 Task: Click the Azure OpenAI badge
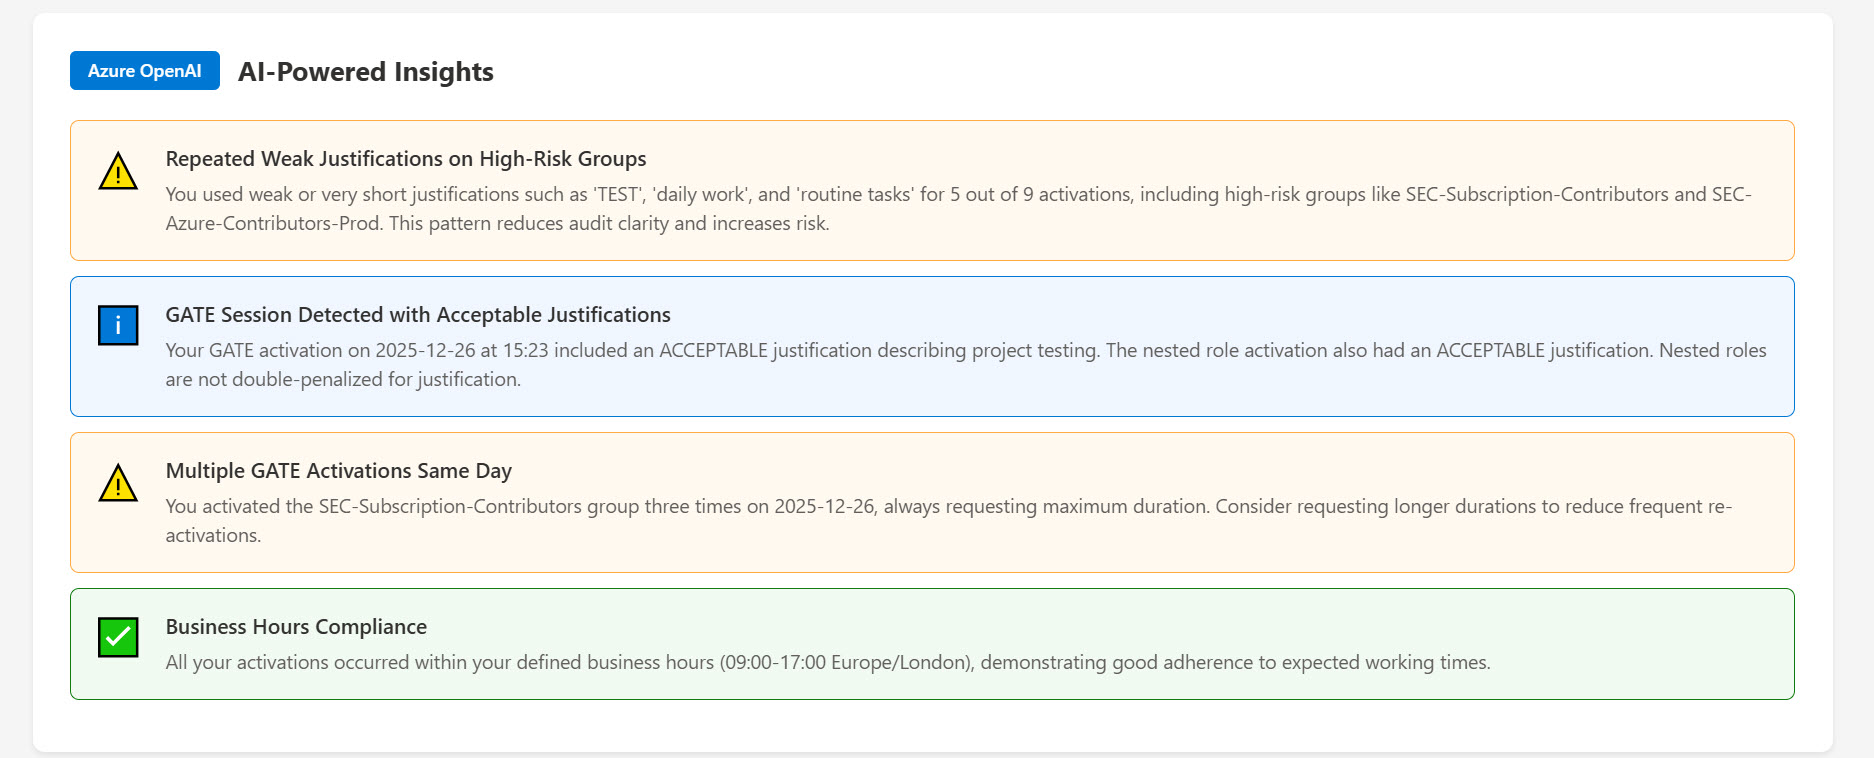(x=144, y=71)
